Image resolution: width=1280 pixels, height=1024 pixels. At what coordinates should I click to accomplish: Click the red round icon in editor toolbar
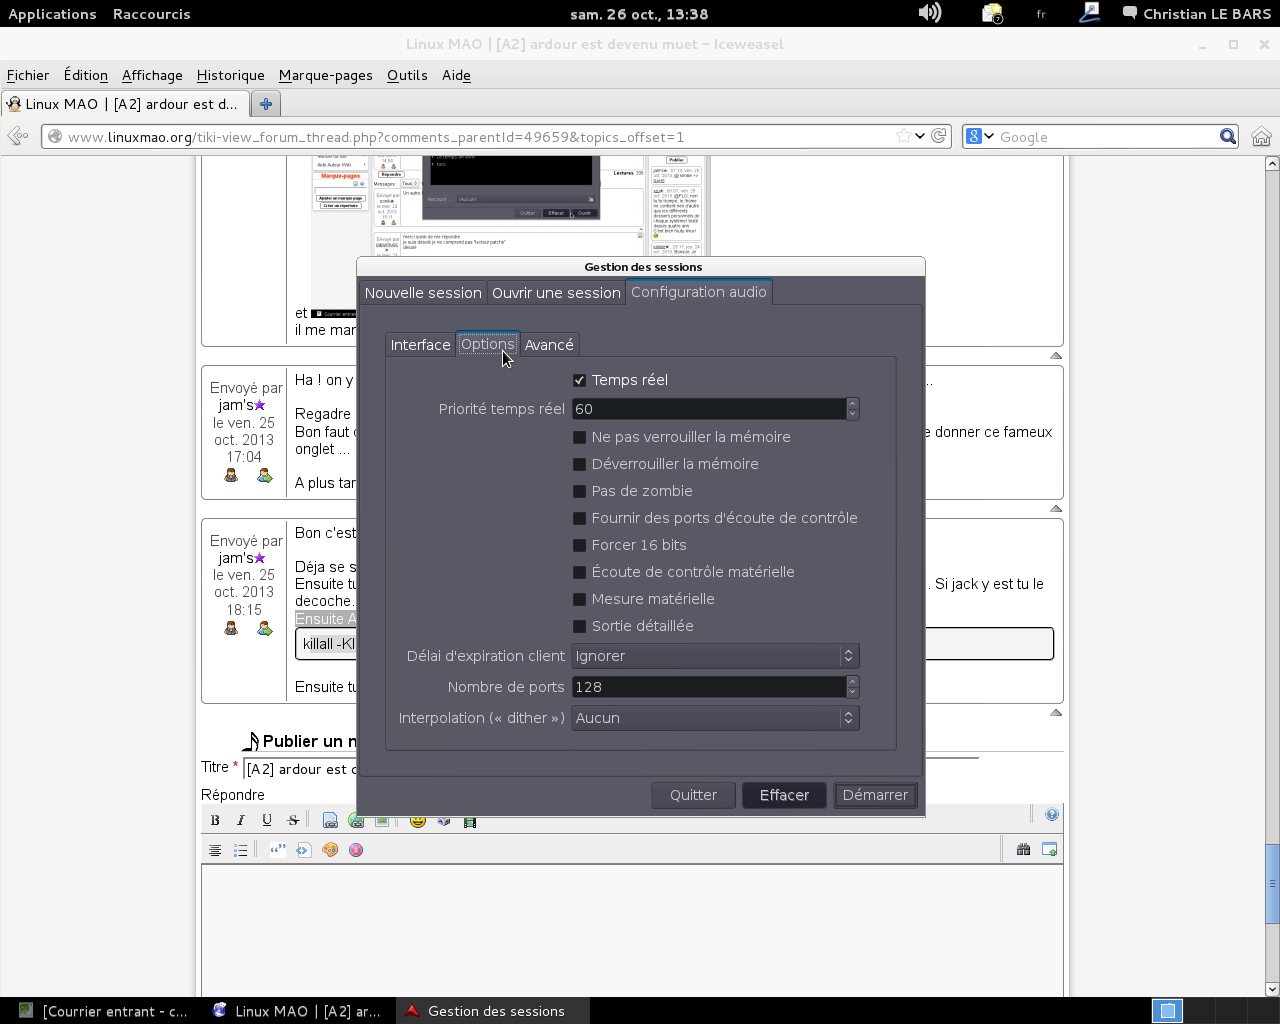[x=356, y=850]
